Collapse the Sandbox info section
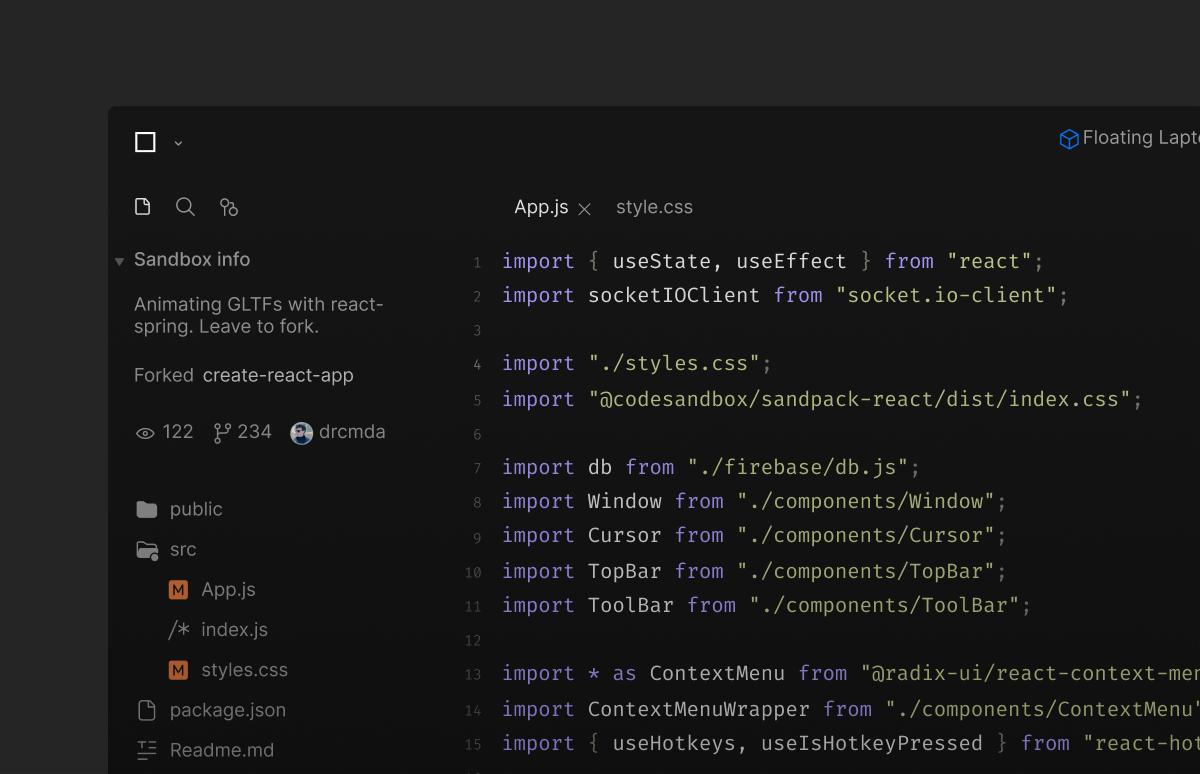This screenshot has height=774, width=1200. (119, 259)
